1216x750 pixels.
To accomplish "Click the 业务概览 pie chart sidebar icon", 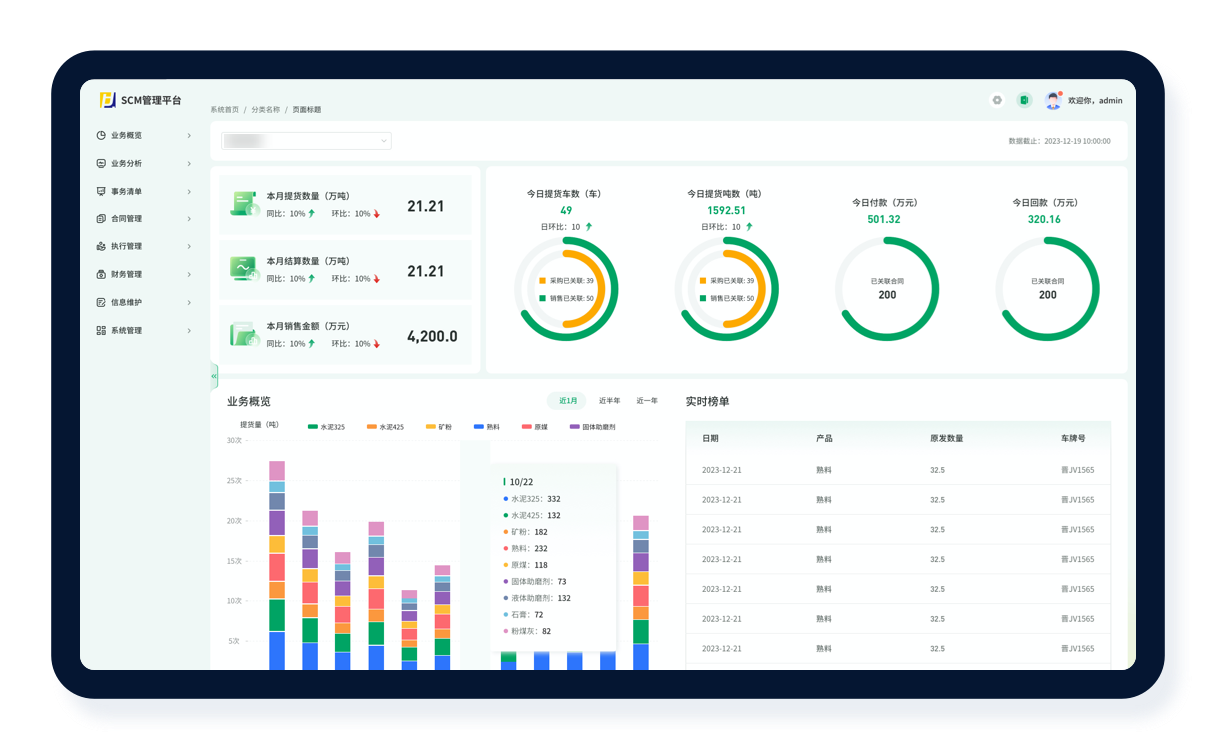I will tap(101, 135).
